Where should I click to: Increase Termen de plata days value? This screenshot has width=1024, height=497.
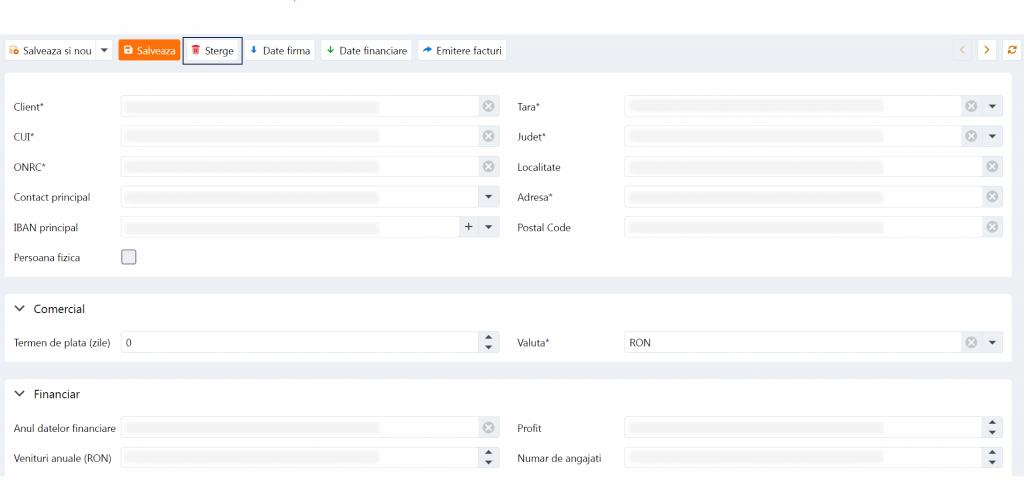[488, 337]
